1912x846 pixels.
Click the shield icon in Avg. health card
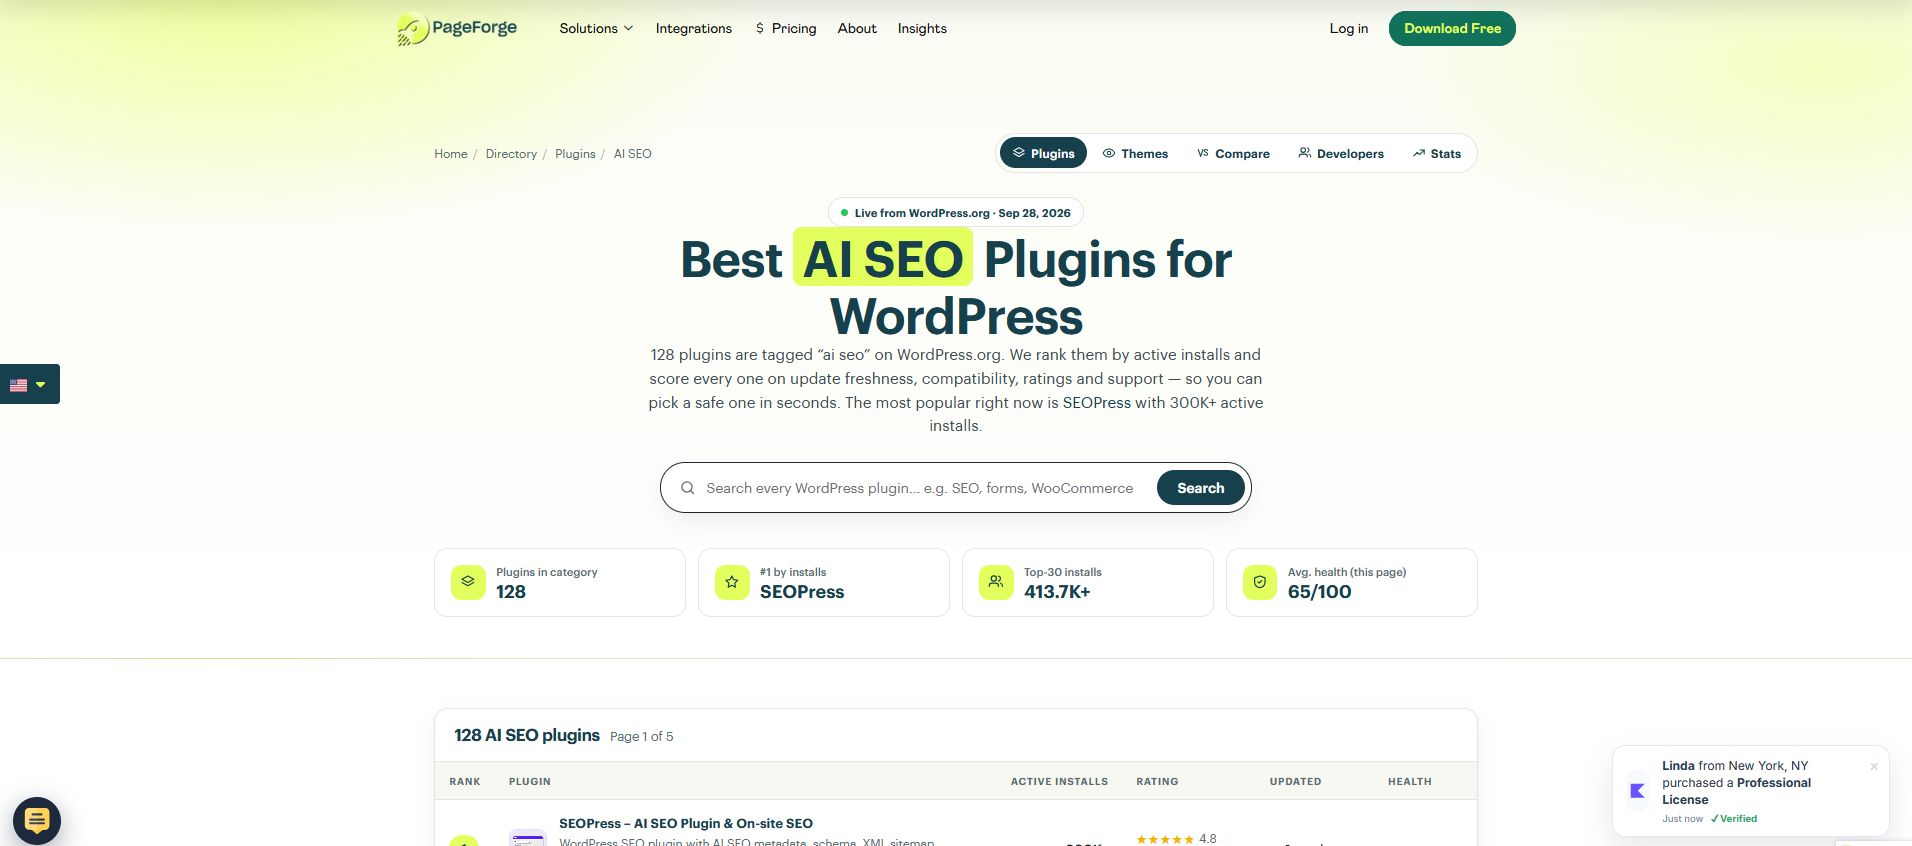point(1260,582)
